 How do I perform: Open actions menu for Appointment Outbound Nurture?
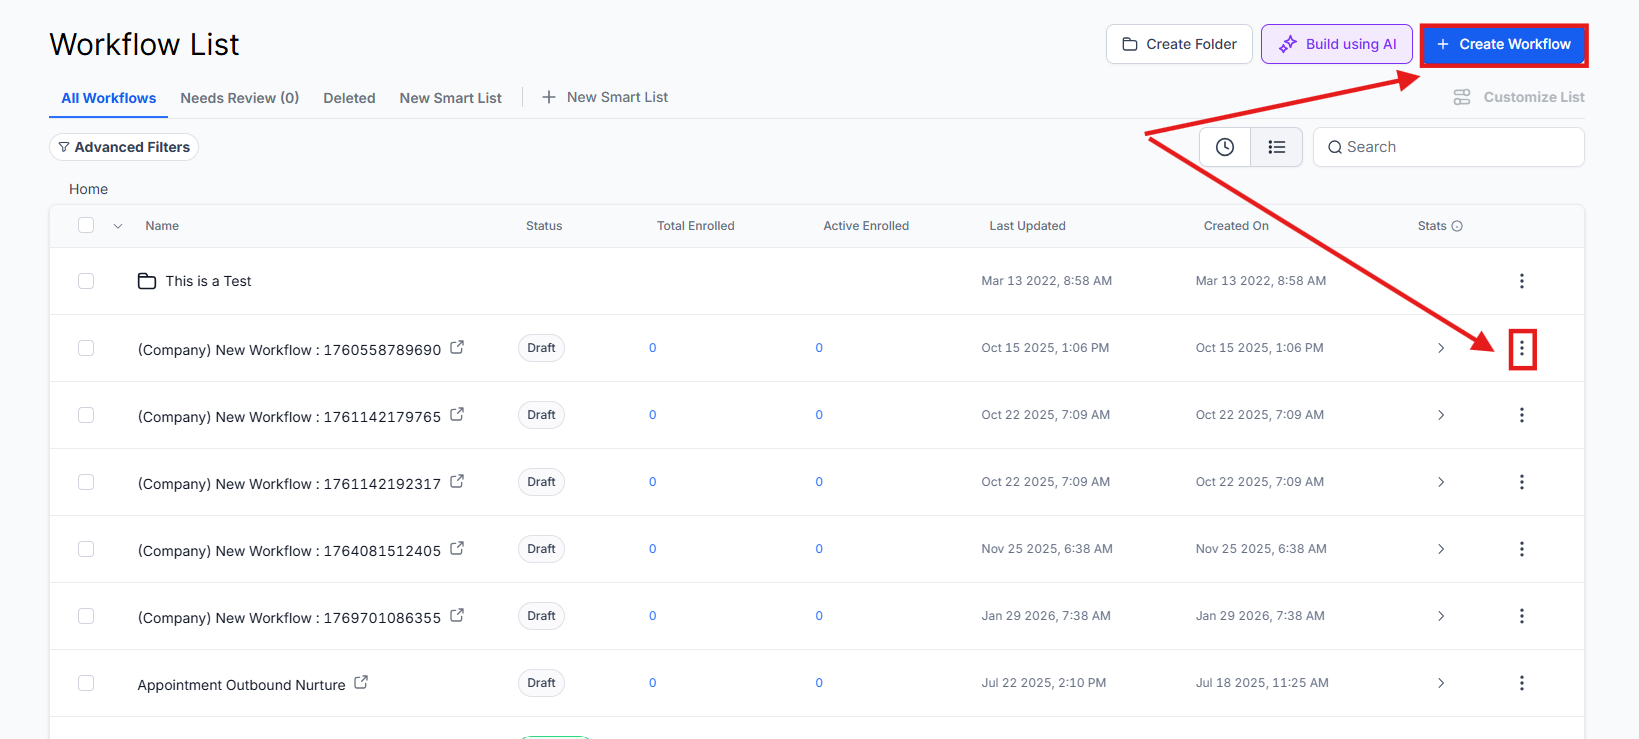[x=1521, y=683]
